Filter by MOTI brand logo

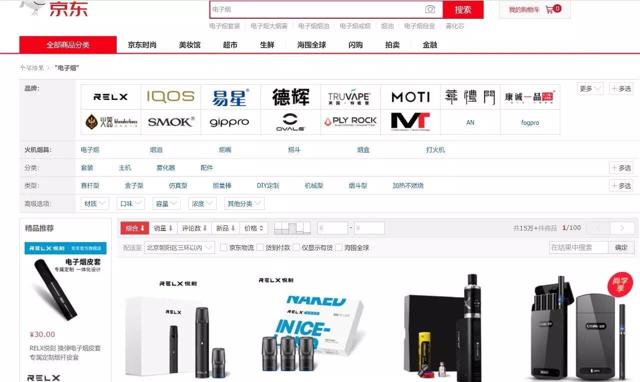pos(410,97)
